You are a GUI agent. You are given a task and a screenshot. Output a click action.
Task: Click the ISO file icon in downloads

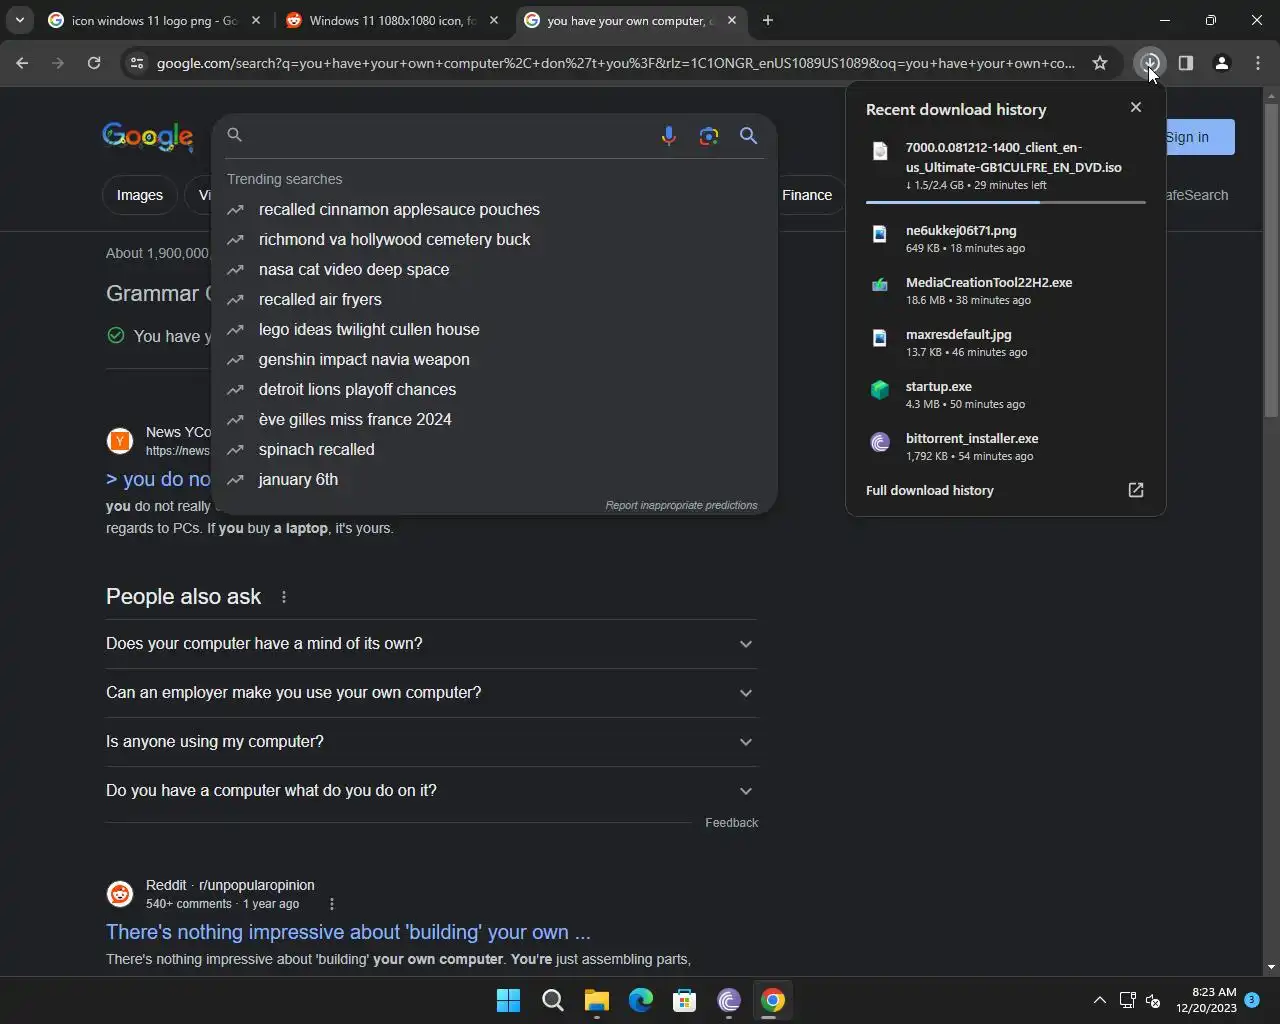(880, 151)
